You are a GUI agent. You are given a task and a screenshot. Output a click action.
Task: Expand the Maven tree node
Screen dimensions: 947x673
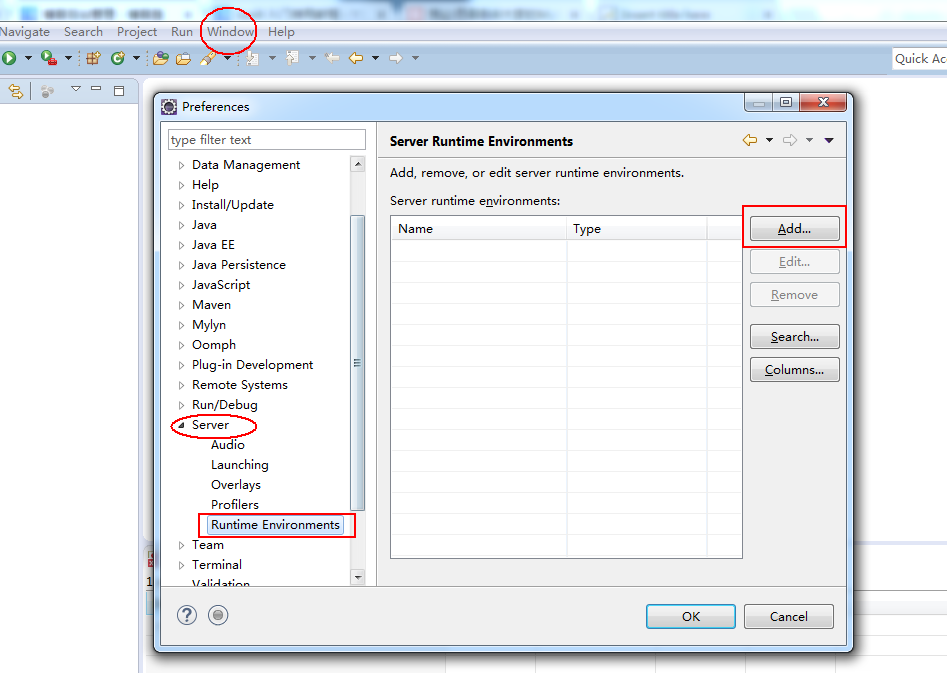(x=181, y=305)
